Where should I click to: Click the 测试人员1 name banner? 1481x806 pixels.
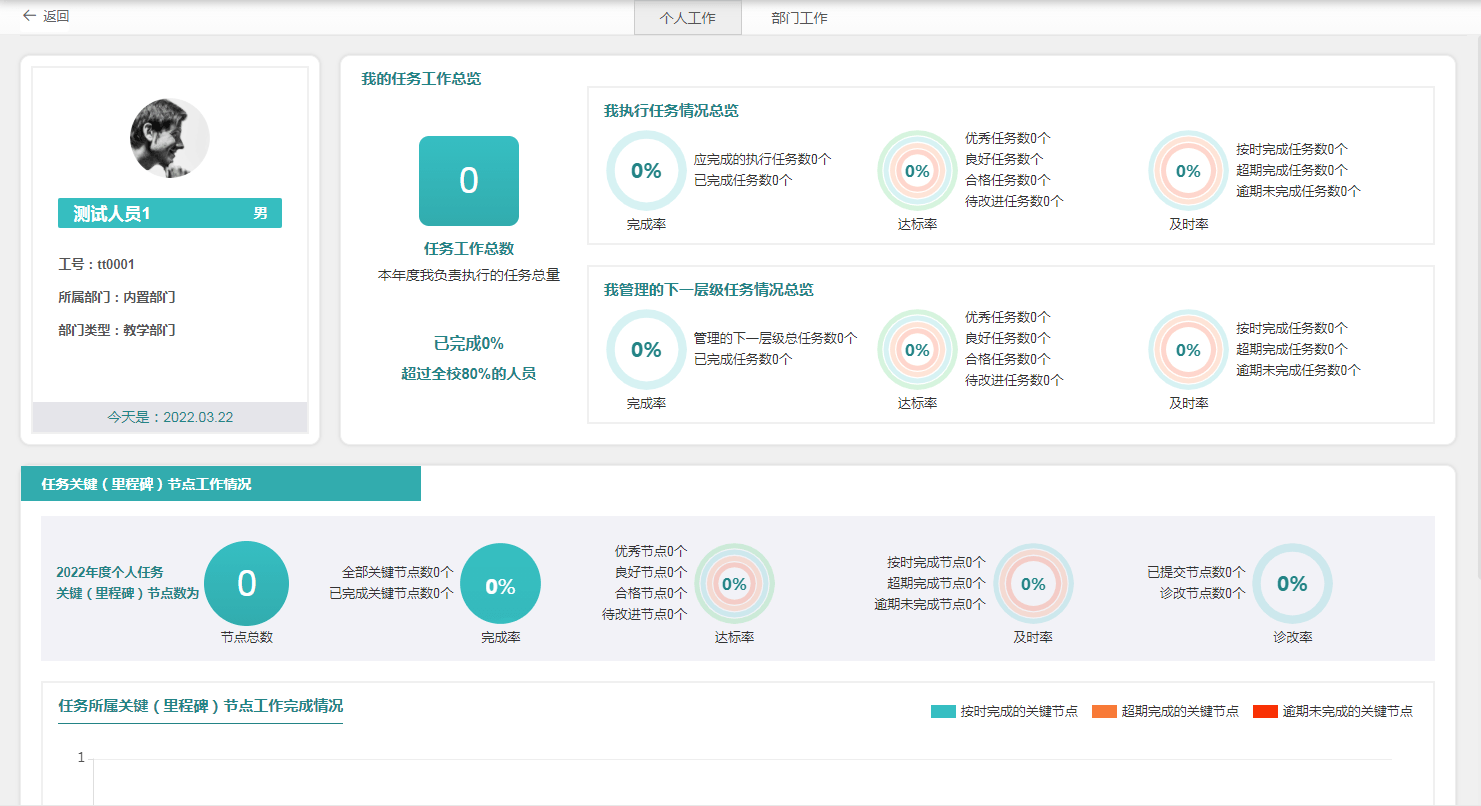[170, 213]
